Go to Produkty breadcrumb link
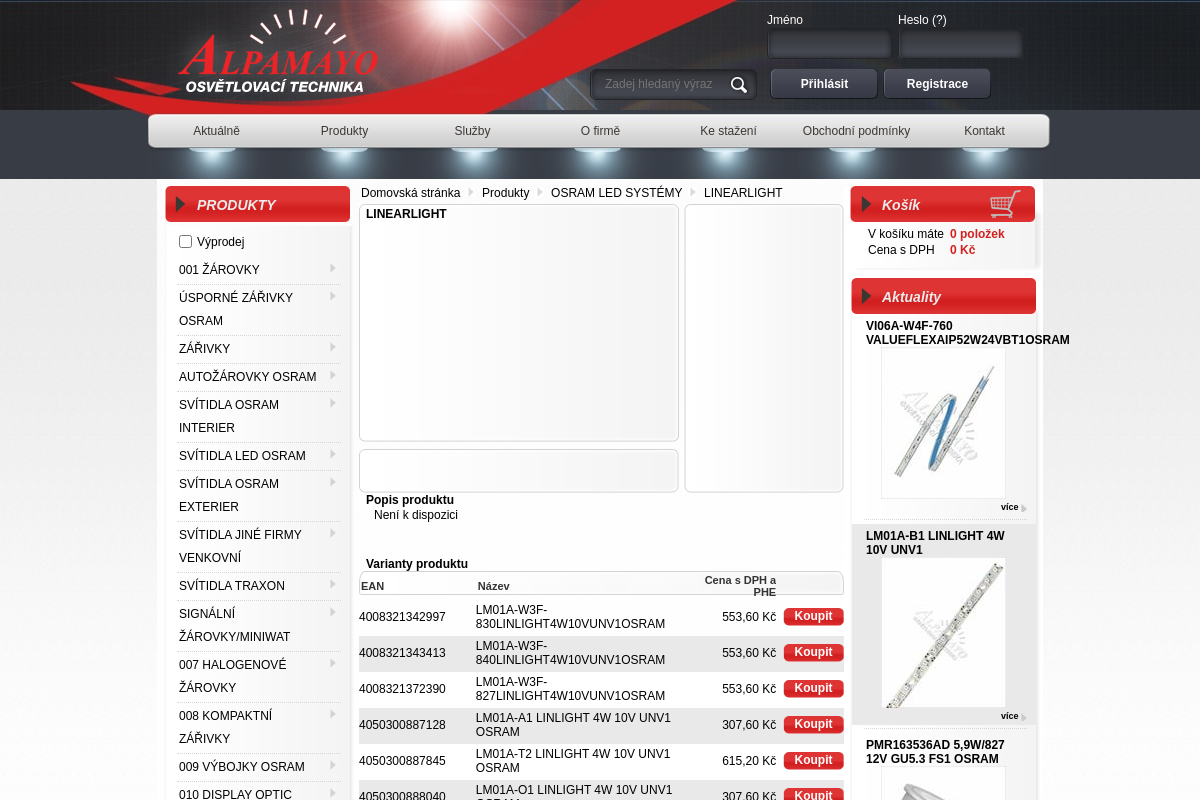Image resolution: width=1200 pixels, height=800 pixels. (506, 193)
